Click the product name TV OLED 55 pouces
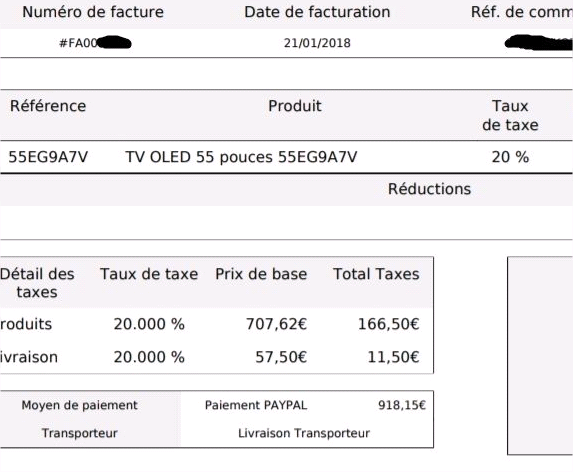This screenshot has width=573, height=472. point(199,157)
